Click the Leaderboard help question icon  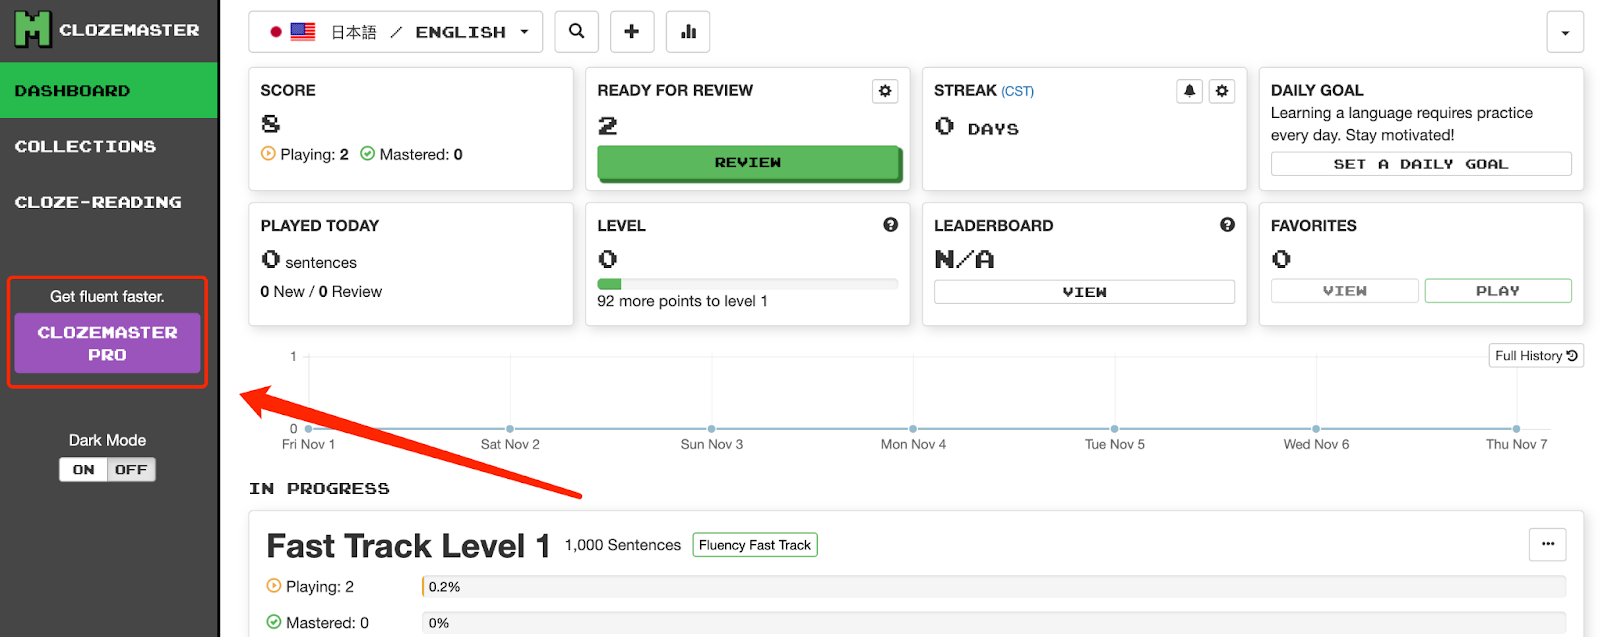1227,225
